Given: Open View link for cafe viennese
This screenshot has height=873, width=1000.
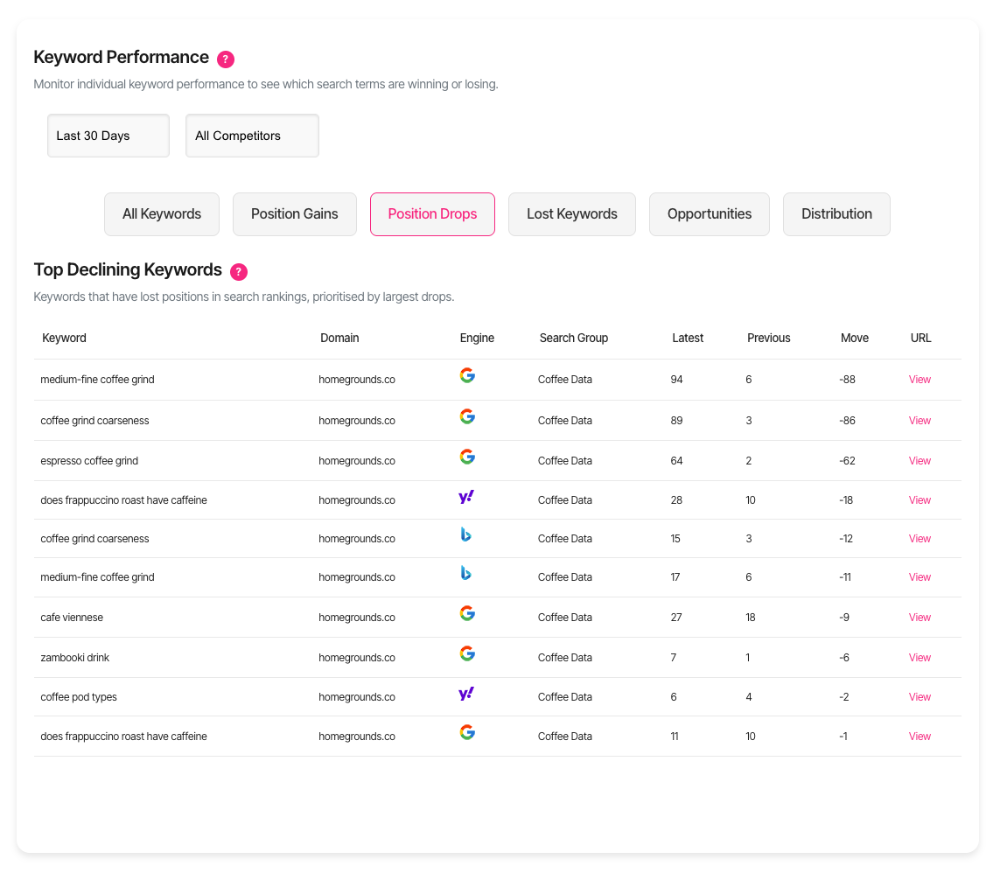Looking at the screenshot, I should tap(920, 617).
